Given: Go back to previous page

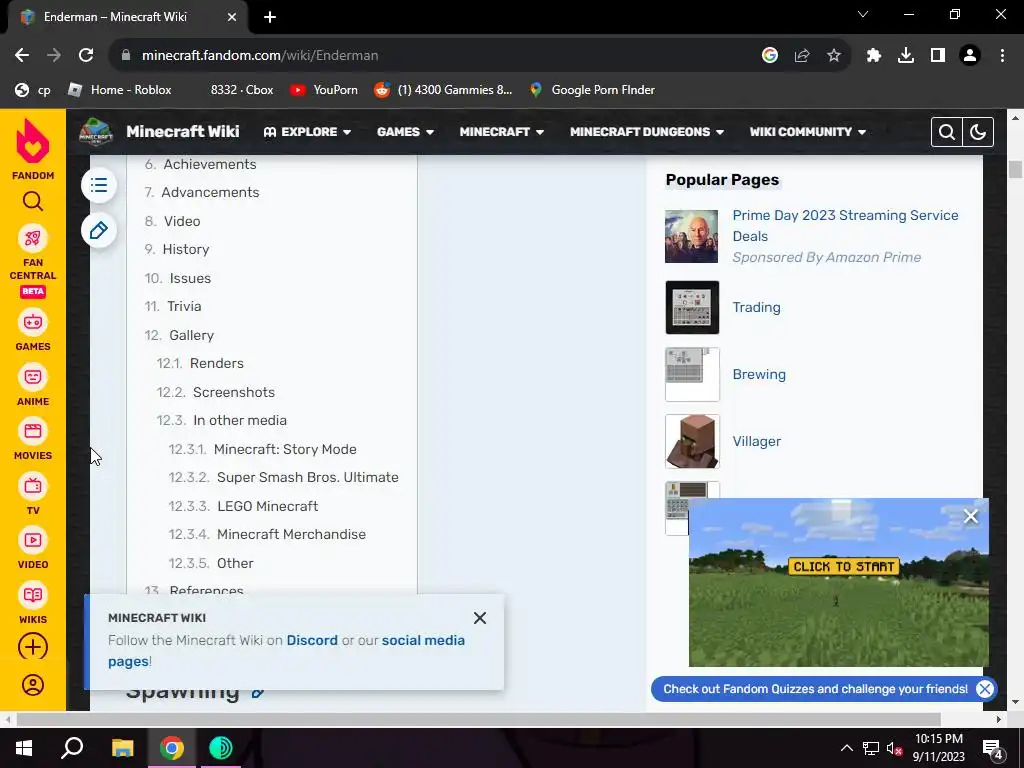Looking at the screenshot, I should [x=22, y=56].
